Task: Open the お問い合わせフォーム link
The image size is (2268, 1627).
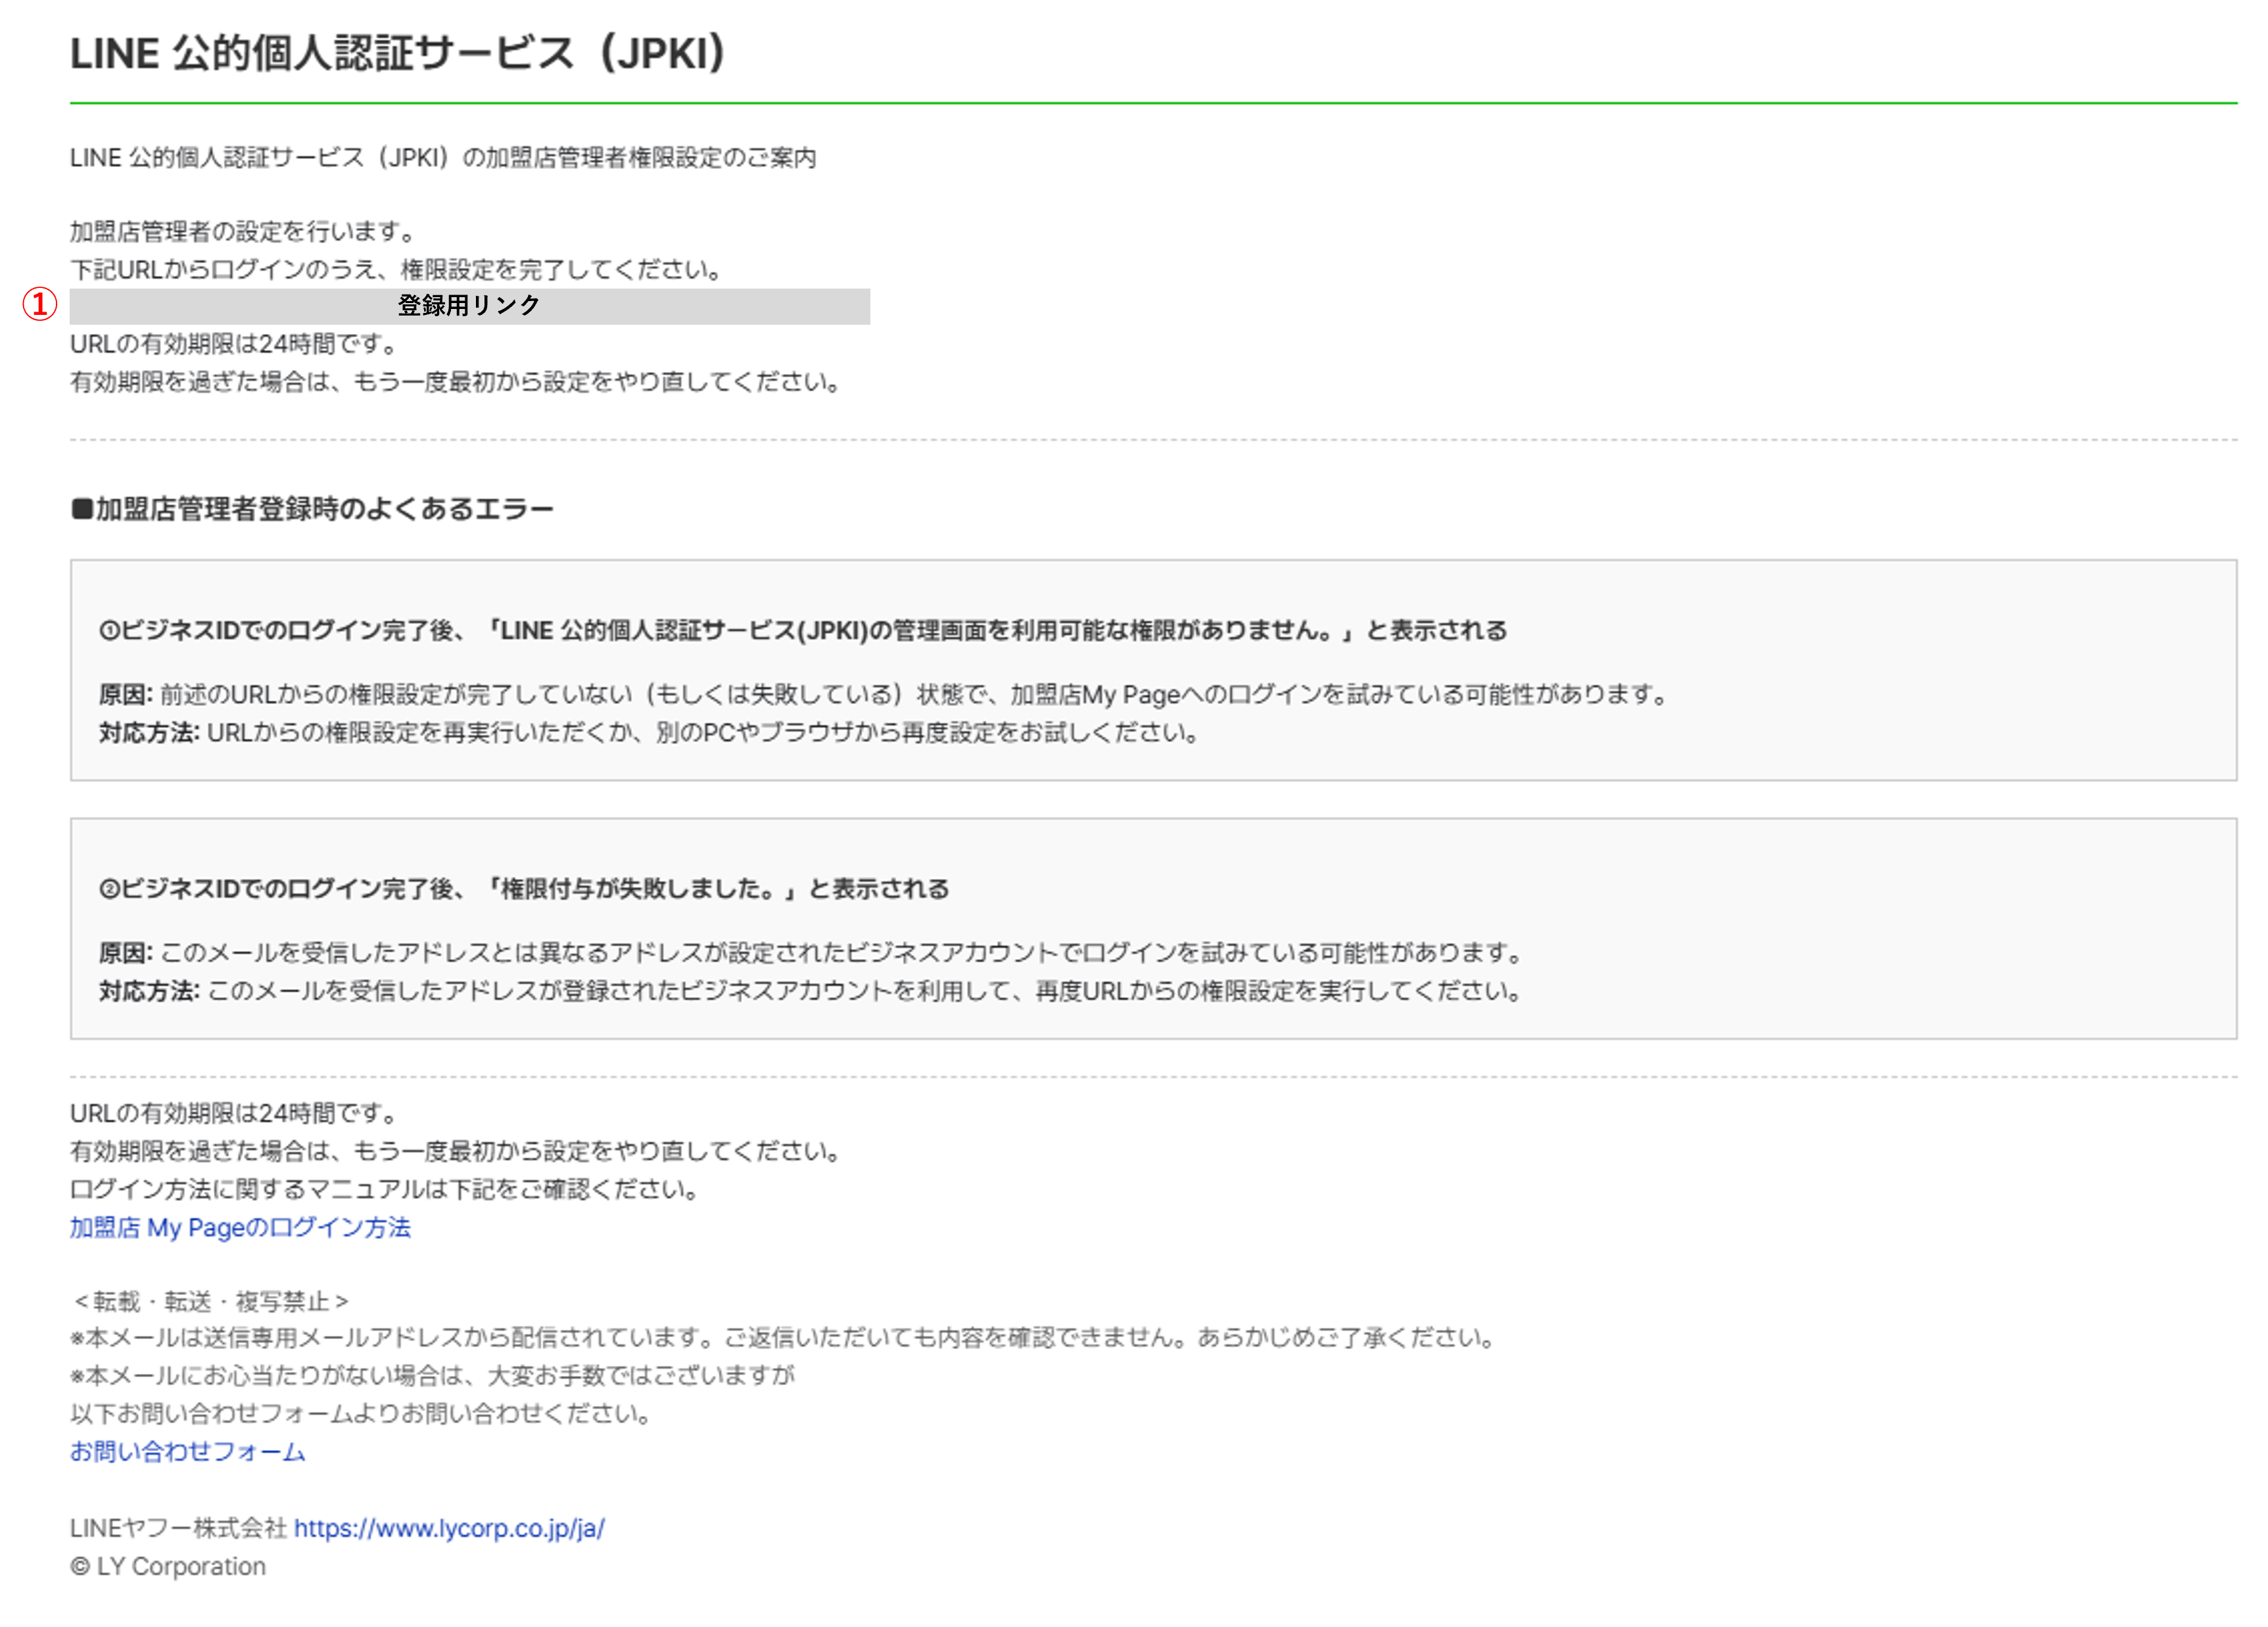Action: (x=187, y=1451)
